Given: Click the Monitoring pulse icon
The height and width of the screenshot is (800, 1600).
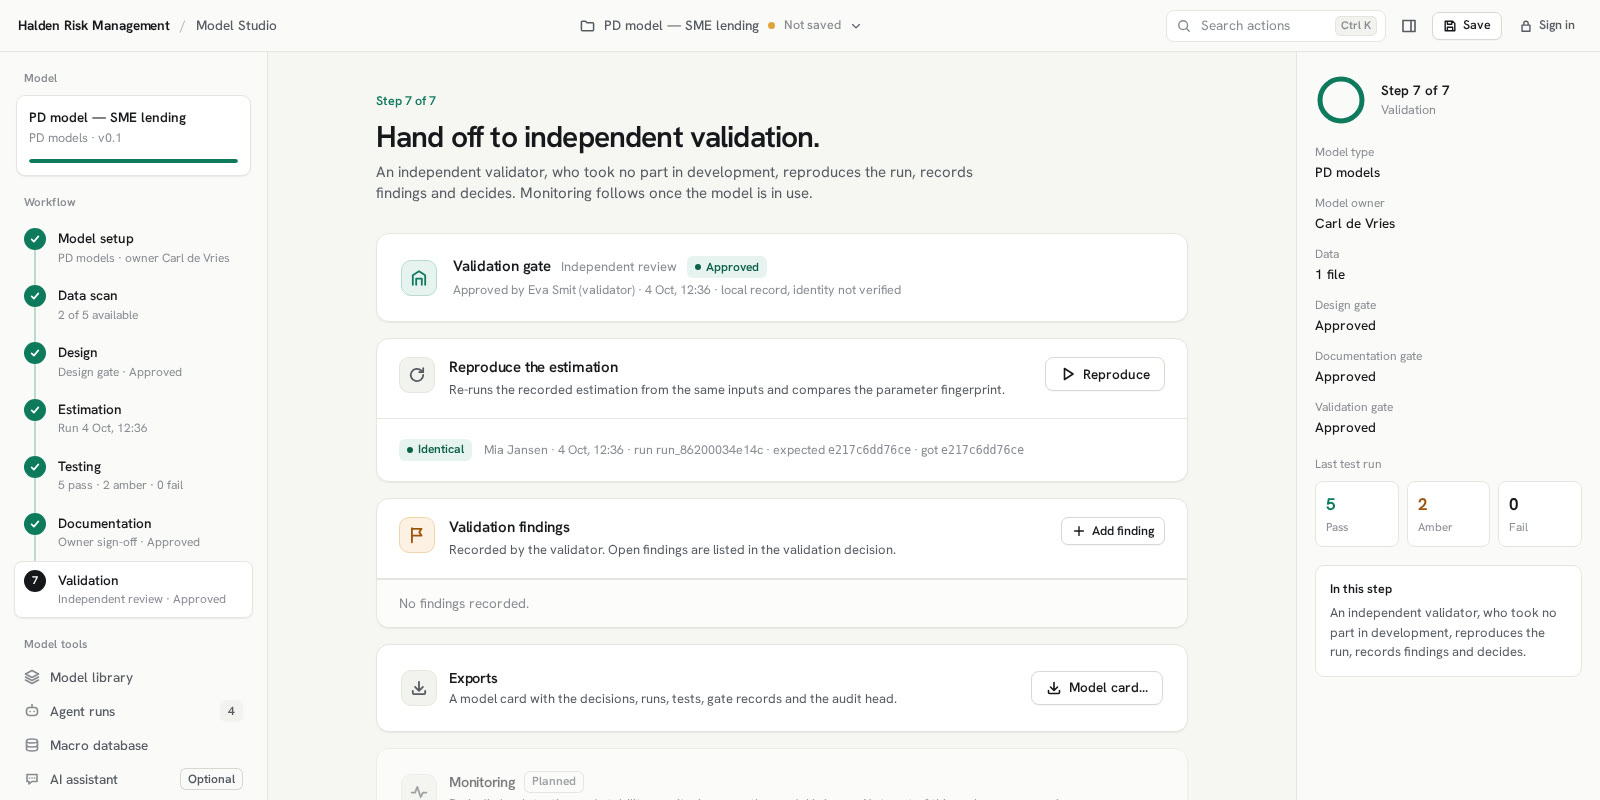Looking at the screenshot, I should [419, 790].
